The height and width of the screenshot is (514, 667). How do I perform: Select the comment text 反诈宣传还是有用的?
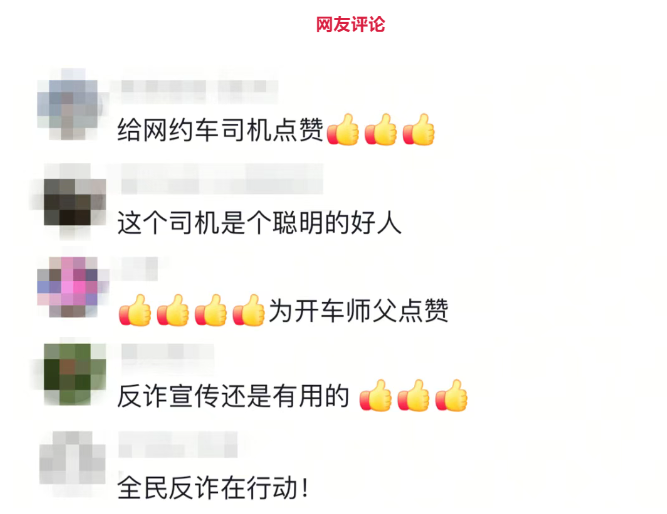click(x=233, y=396)
